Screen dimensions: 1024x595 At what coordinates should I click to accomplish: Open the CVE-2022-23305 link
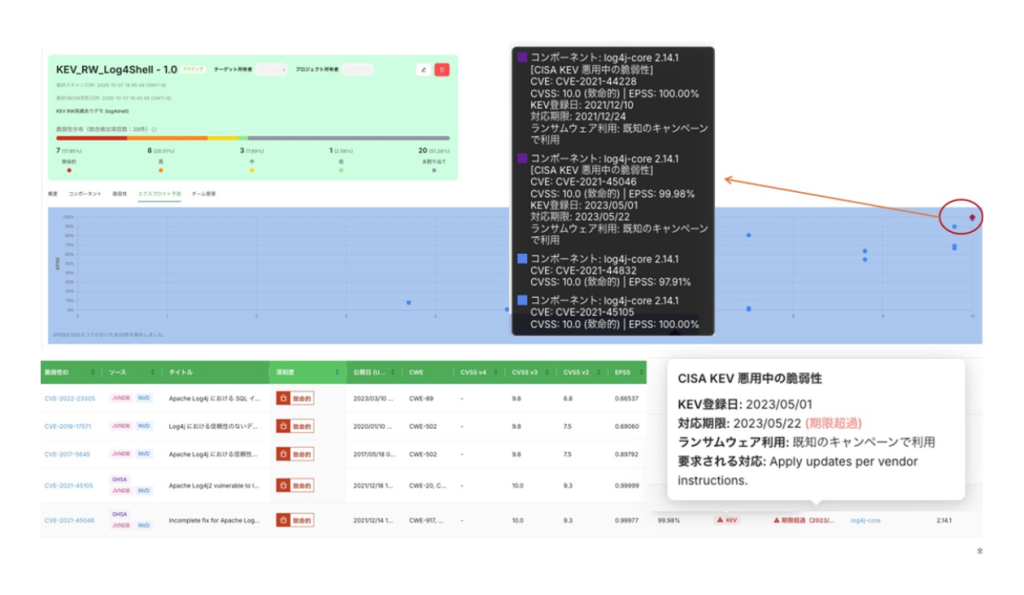click(x=69, y=398)
